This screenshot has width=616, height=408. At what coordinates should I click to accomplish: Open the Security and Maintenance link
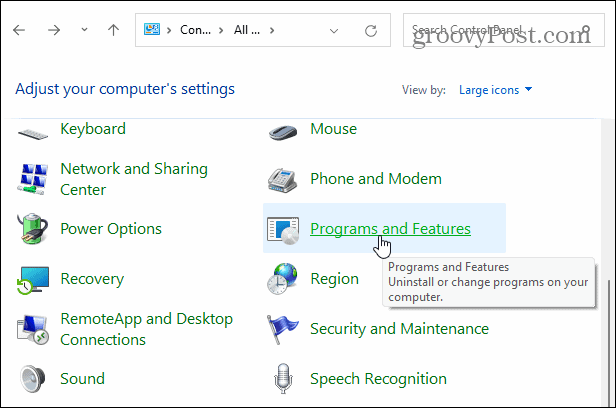tap(400, 329)
